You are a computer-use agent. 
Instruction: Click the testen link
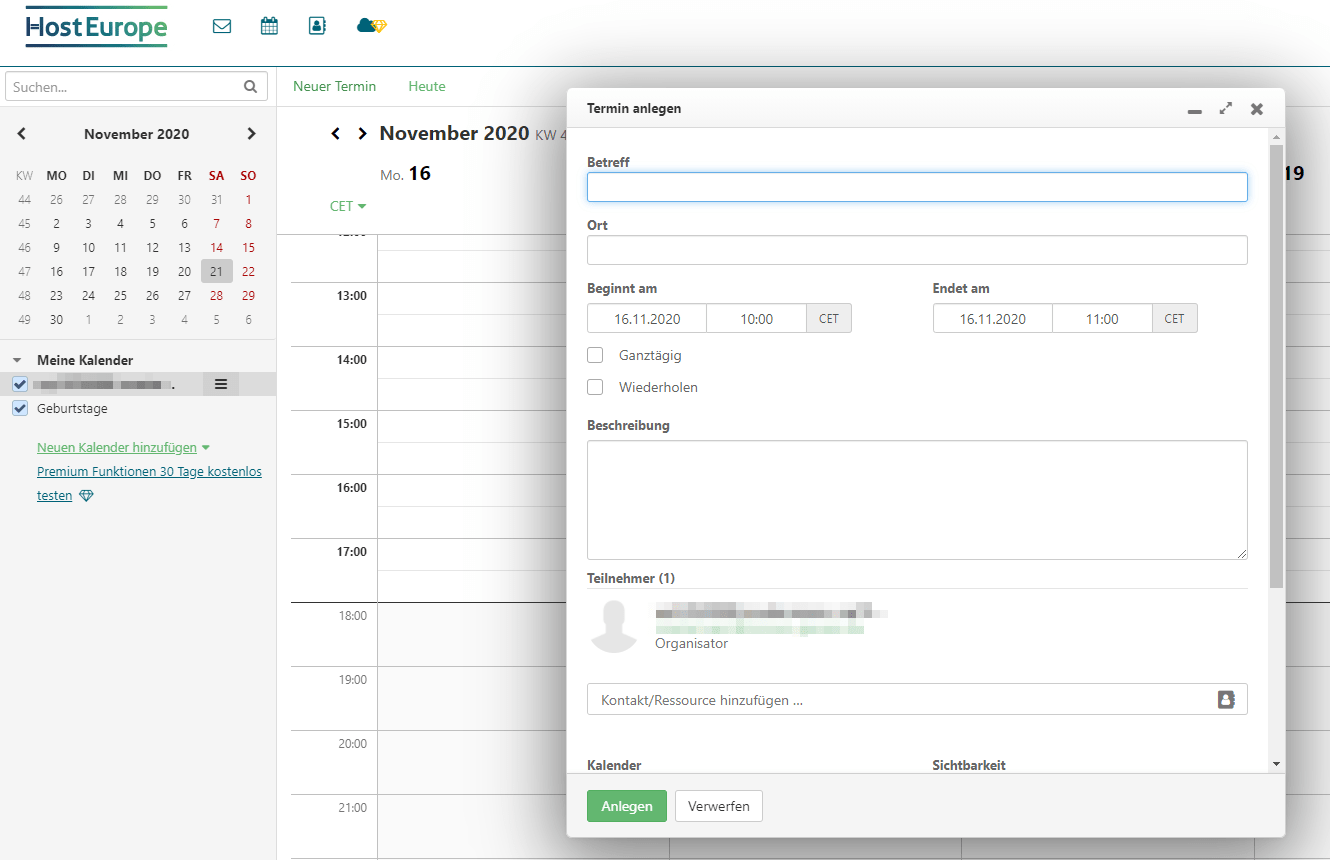[55, 496]
